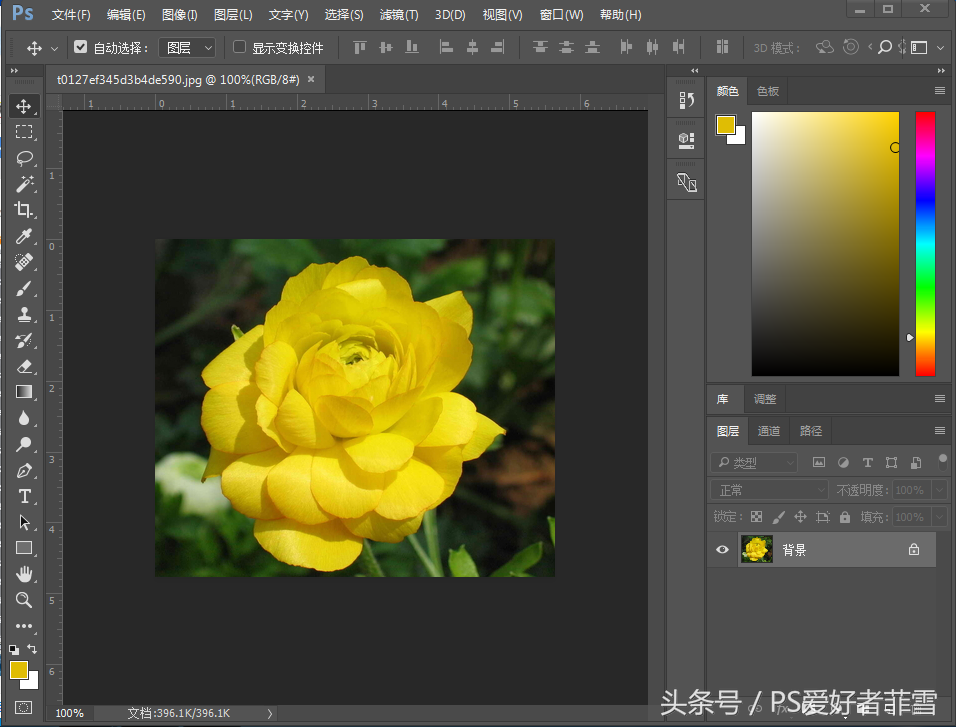Select the Clone Stamp tool
This screenshot has width=956, height=727.
[x=24, y=314]
